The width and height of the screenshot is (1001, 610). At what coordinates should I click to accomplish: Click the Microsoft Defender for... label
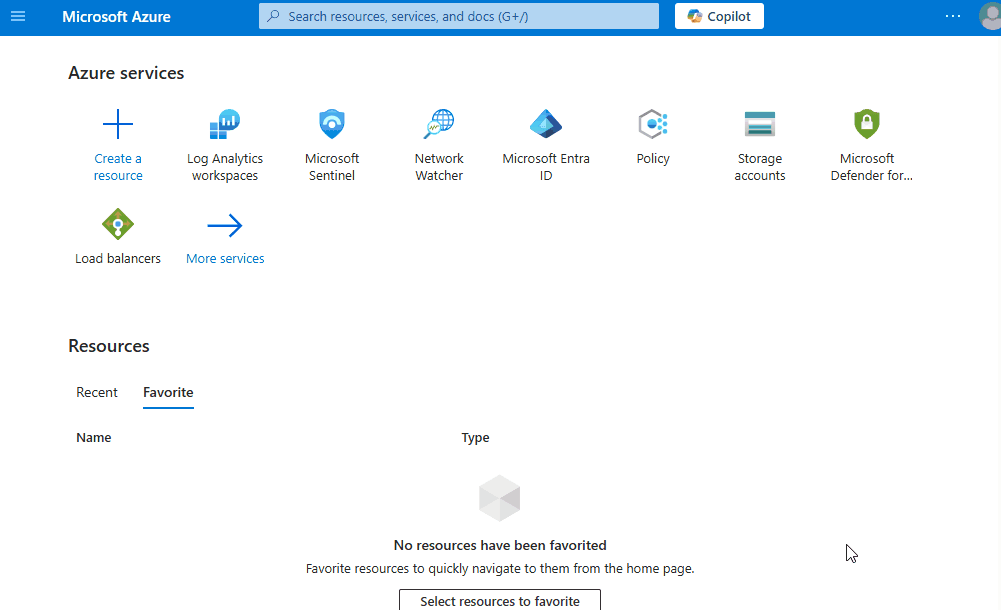click(871, 167)
